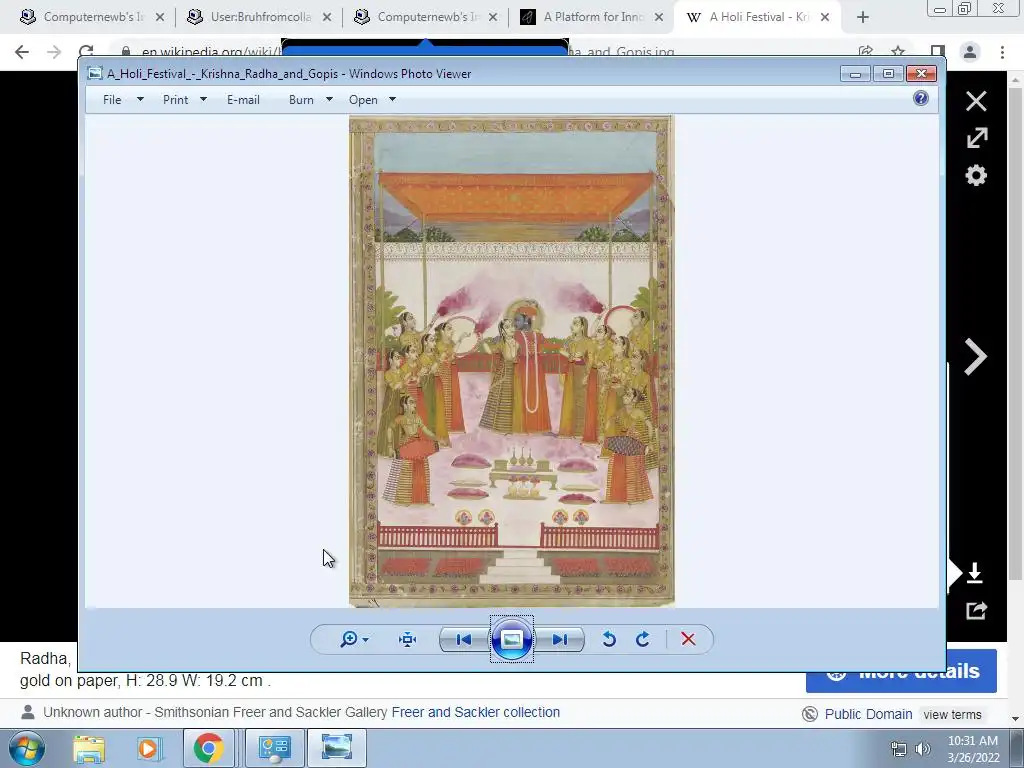Rotate photo clockwise

pos(643,639)
